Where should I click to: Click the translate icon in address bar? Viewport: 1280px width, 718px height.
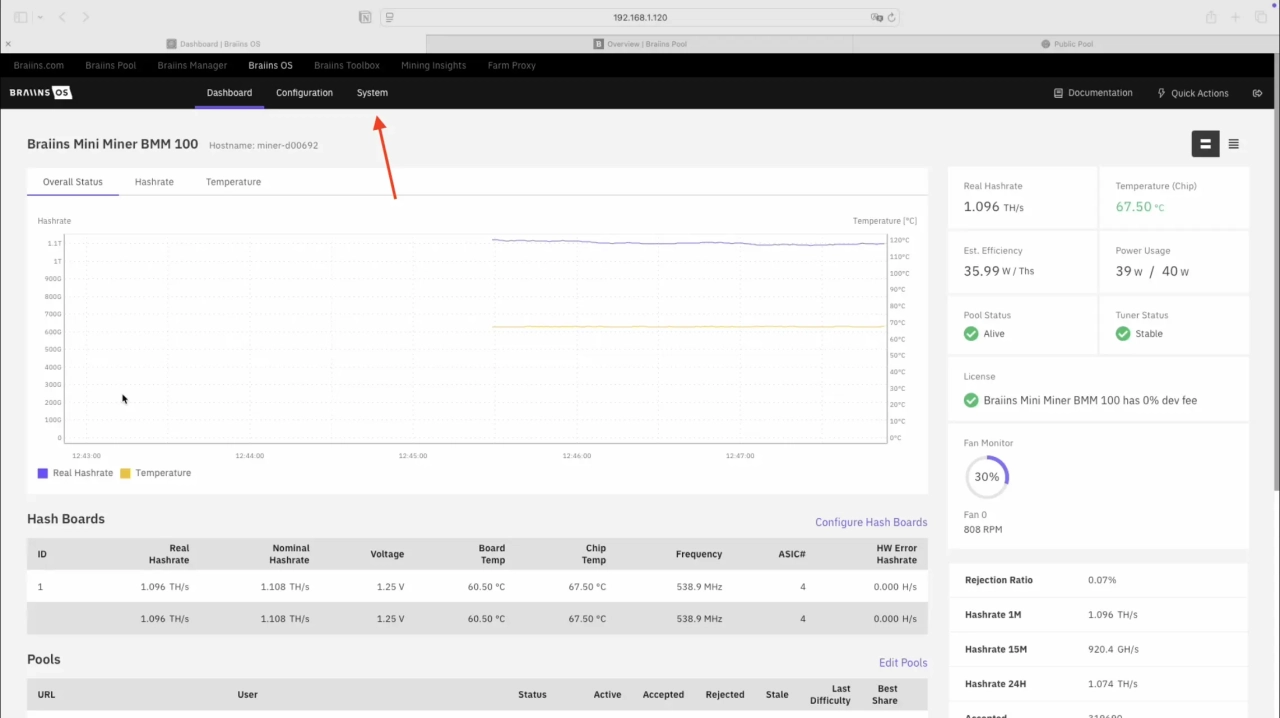click(x=877, y=17)
